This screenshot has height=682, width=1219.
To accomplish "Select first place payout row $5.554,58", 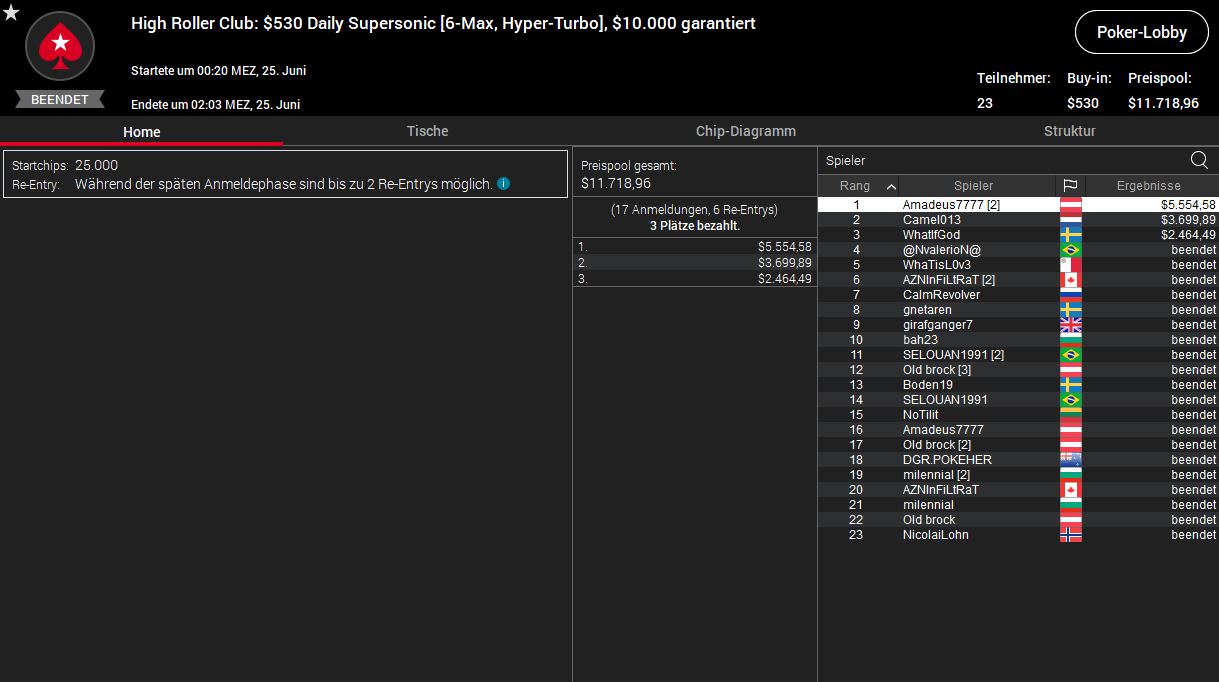I will 694,246.
